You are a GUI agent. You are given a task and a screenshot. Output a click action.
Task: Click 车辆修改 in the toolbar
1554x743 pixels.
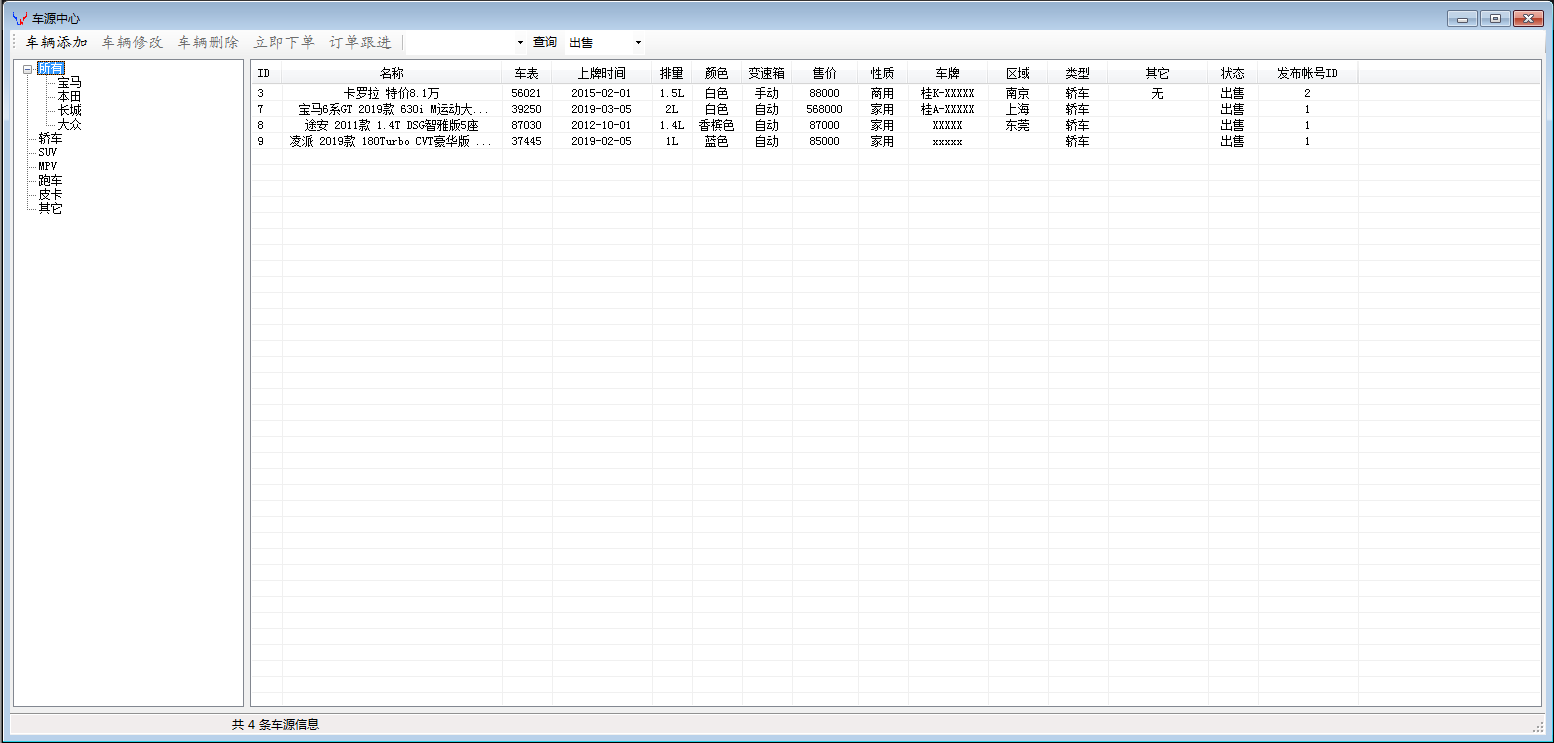[132, 42]
